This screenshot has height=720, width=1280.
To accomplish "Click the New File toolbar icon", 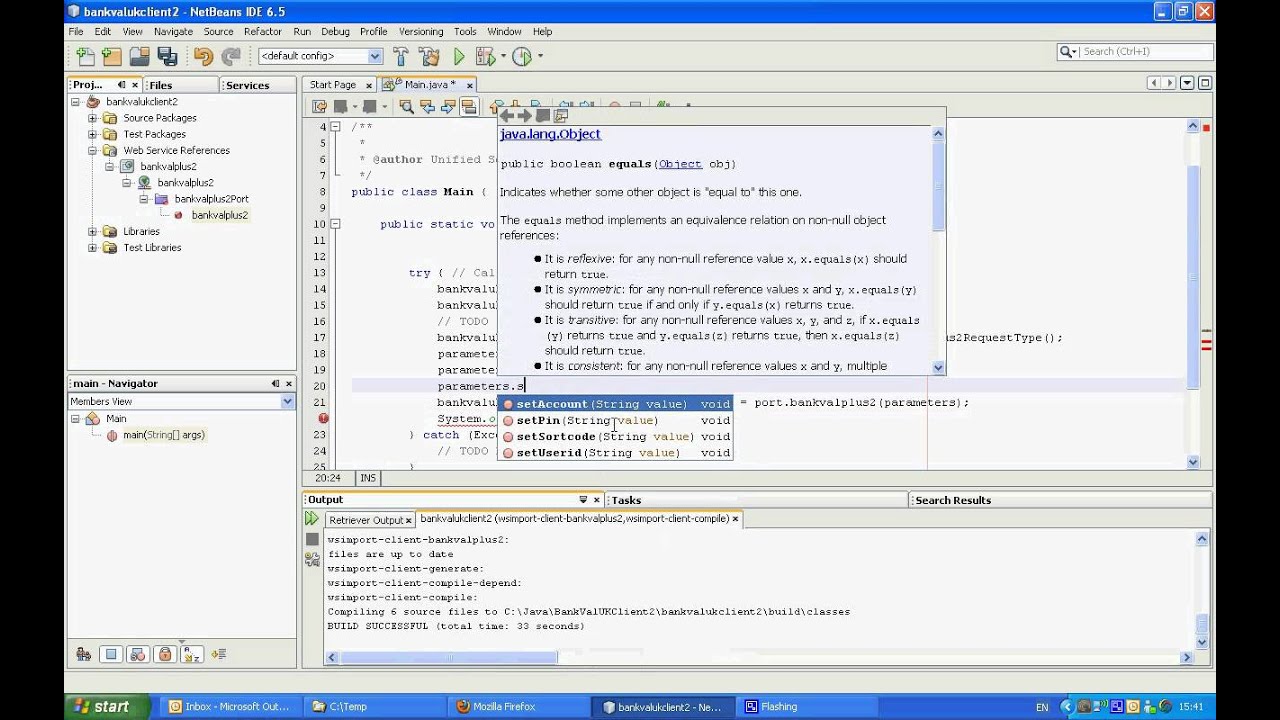I will click(x=85, y=57).
